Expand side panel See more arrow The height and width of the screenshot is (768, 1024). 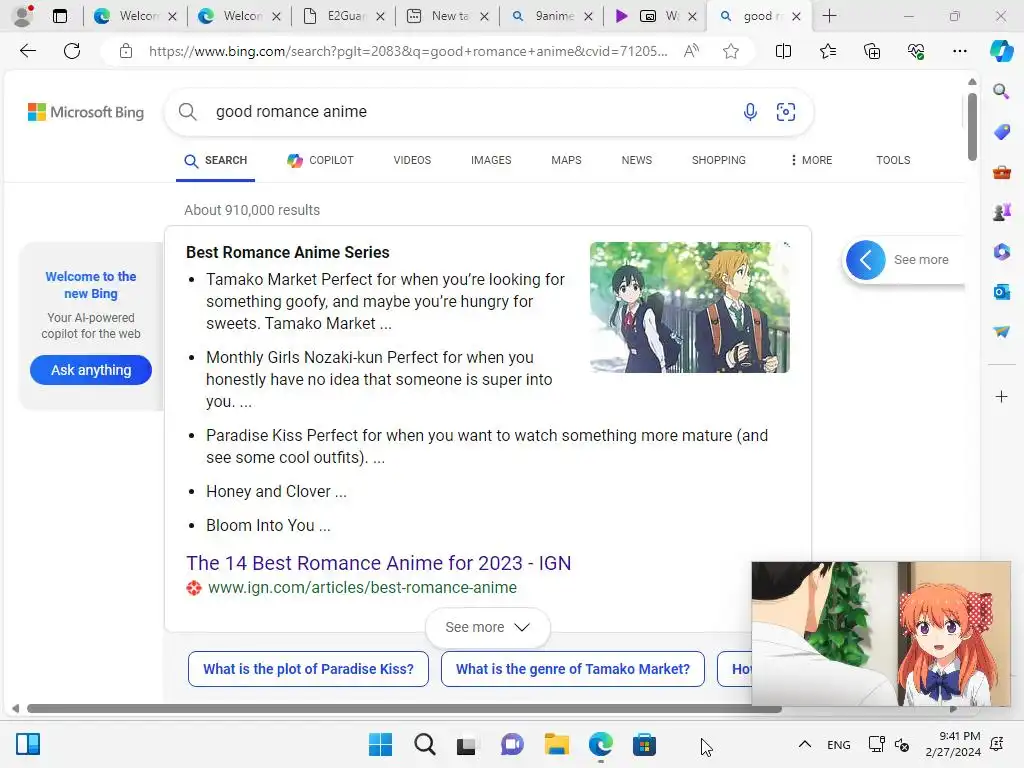pos(866,260)
